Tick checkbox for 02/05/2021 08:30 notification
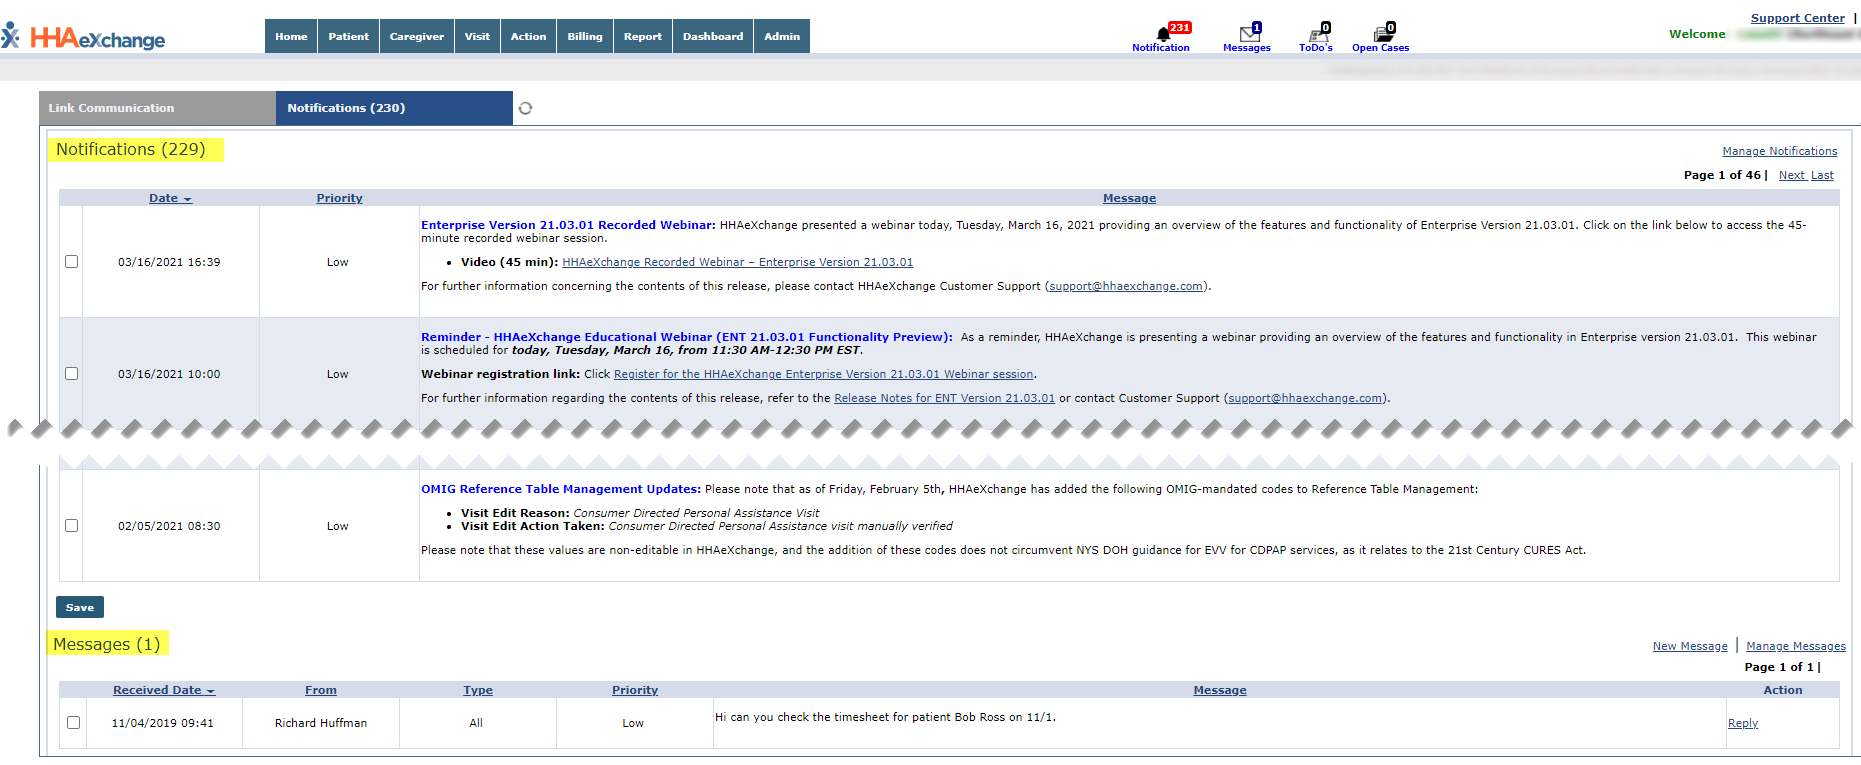The image size is (1861, 765). point(71,526)
